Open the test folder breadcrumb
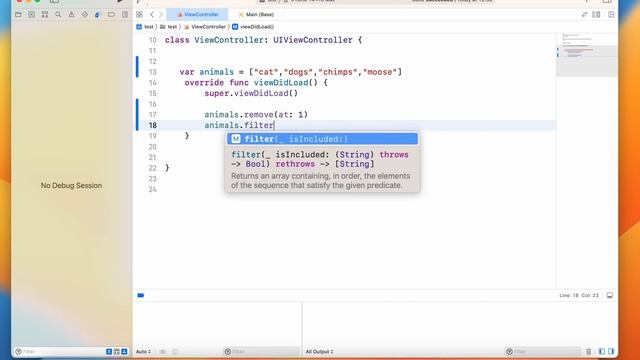The image size is (640, 360). point(169,27)
